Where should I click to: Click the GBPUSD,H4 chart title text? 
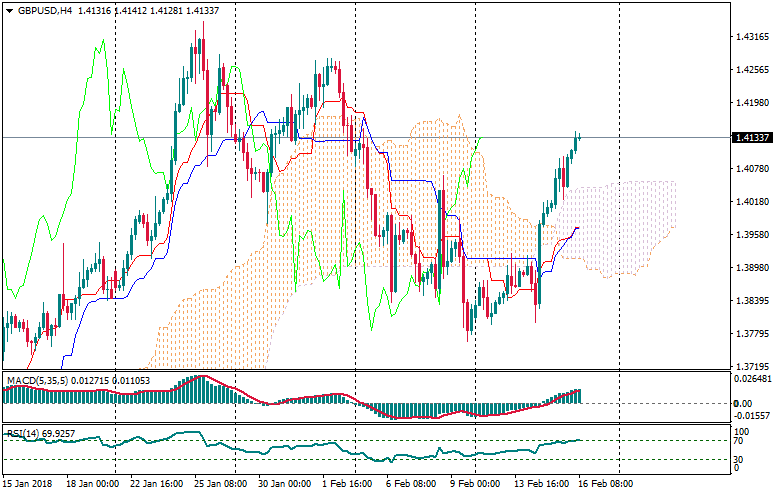point(45,10)
